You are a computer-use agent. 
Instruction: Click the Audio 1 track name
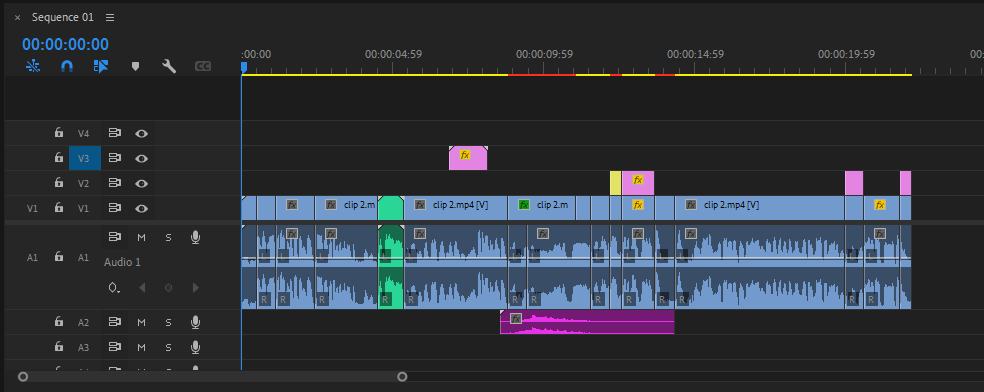(122, 262)
